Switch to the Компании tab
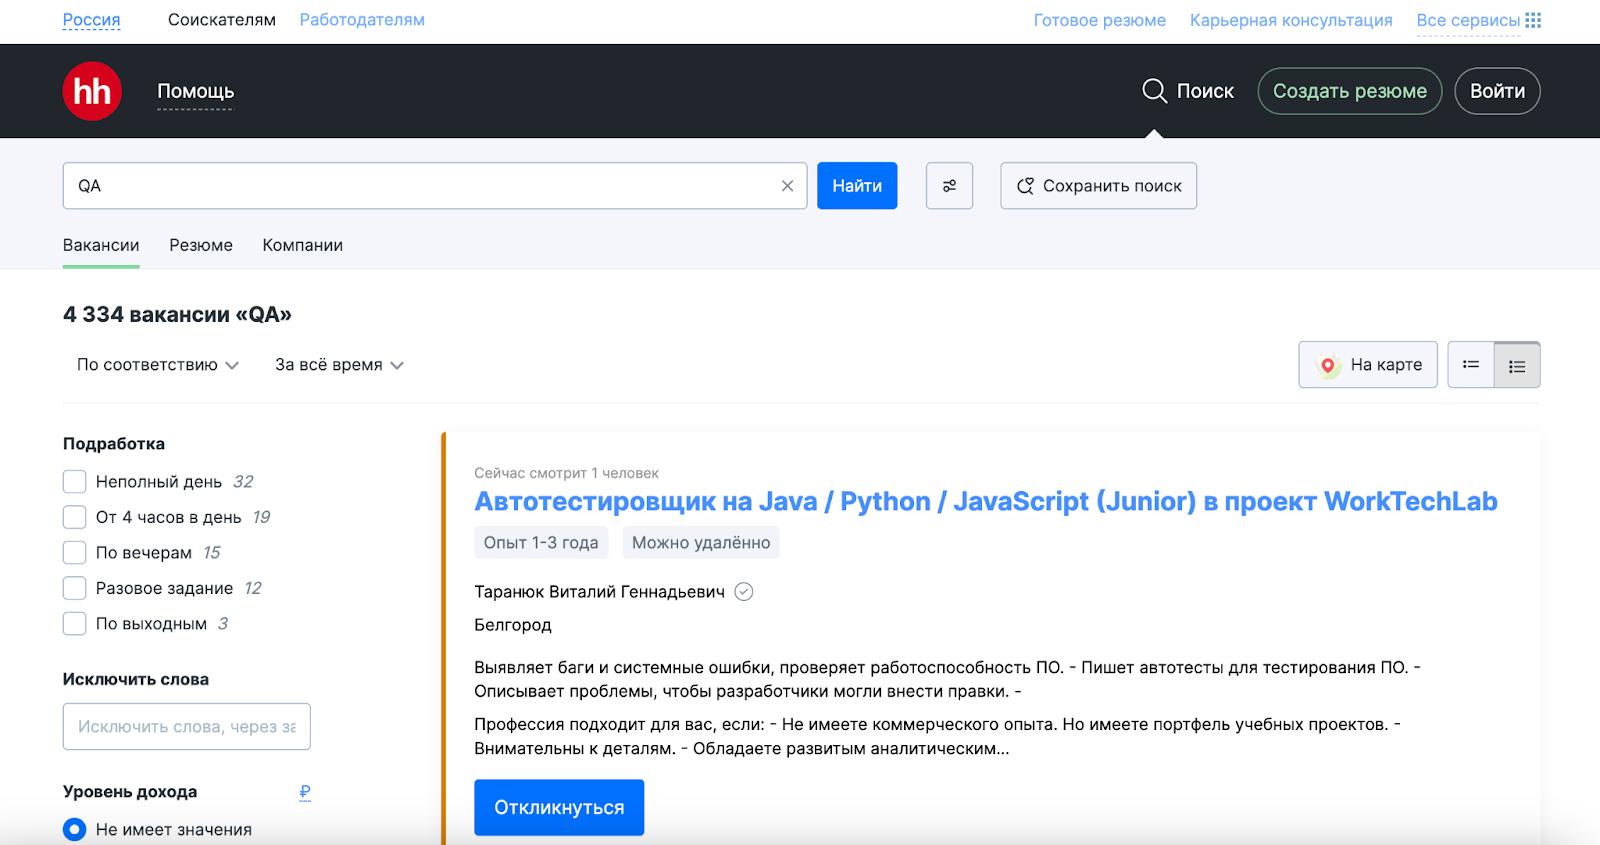Screen dimensions: 1600x845 (x=302, y=245)
